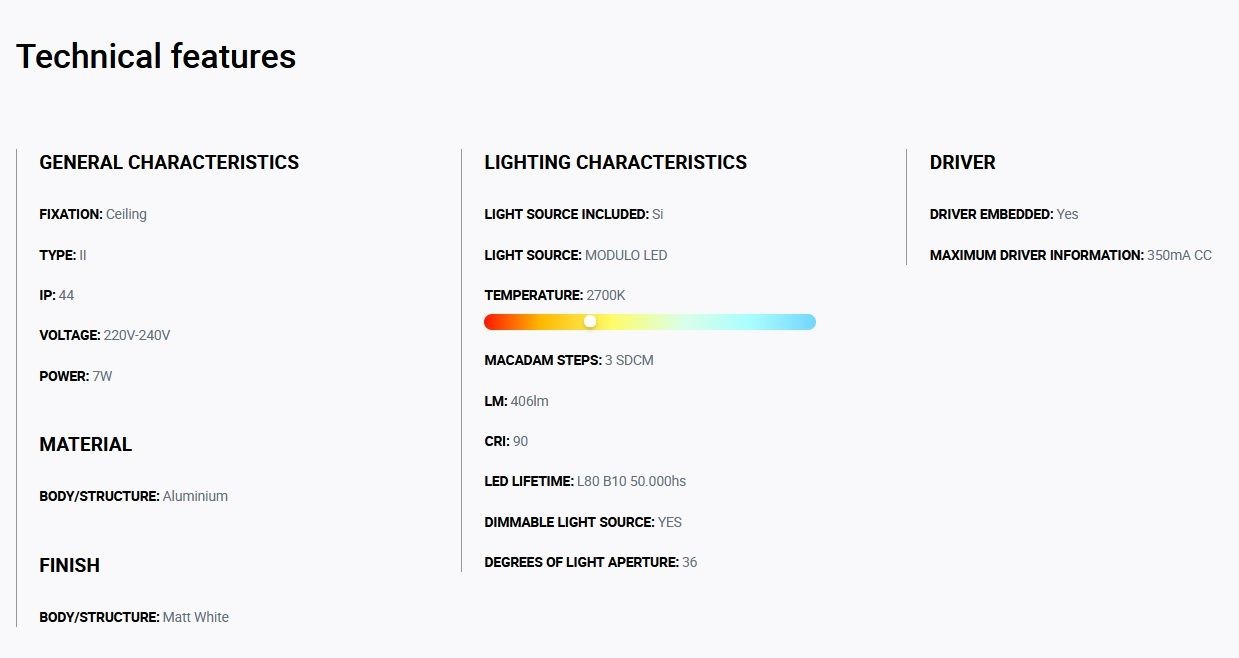This screenshot has width=1239, height=658.
Task: Click the blue end of temperature bar
Action: point(806,322)
